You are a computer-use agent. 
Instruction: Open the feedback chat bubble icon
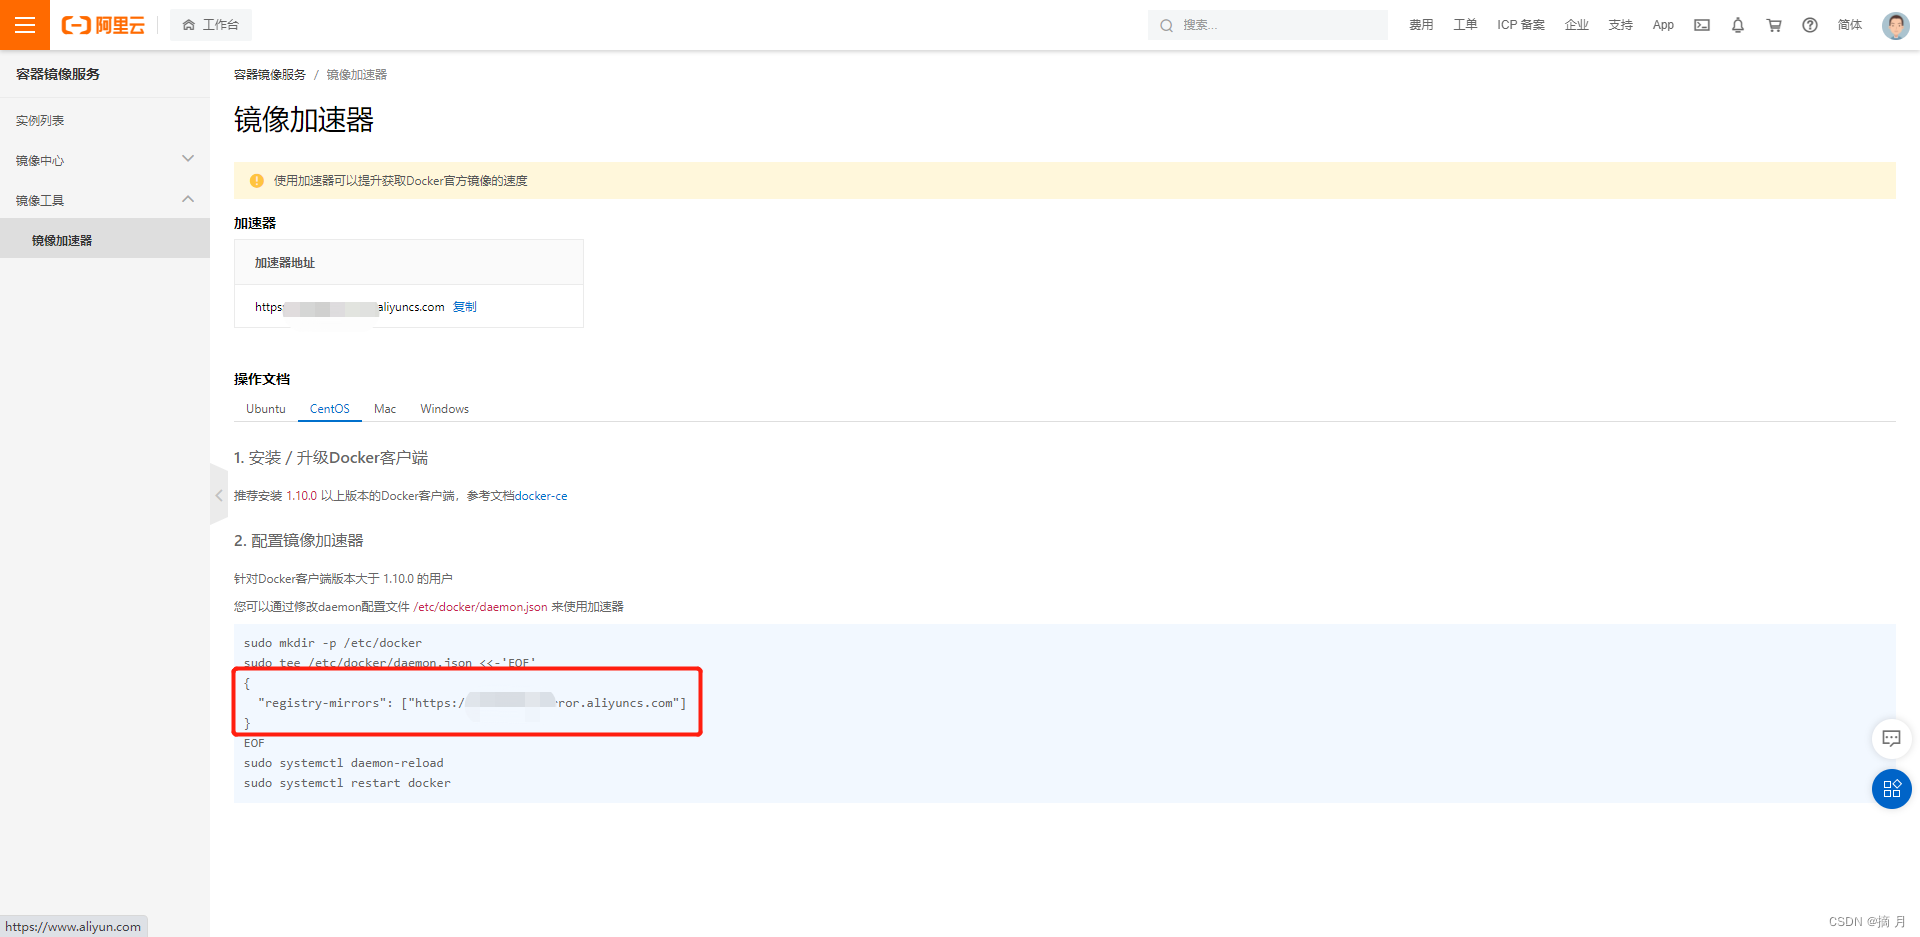click(x=1891, y=738)
